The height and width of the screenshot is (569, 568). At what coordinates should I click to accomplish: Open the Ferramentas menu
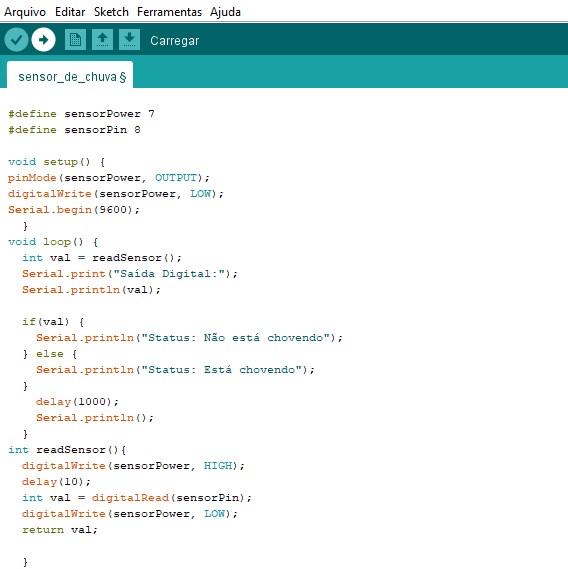pyautogui.click(x=169, y=12)
